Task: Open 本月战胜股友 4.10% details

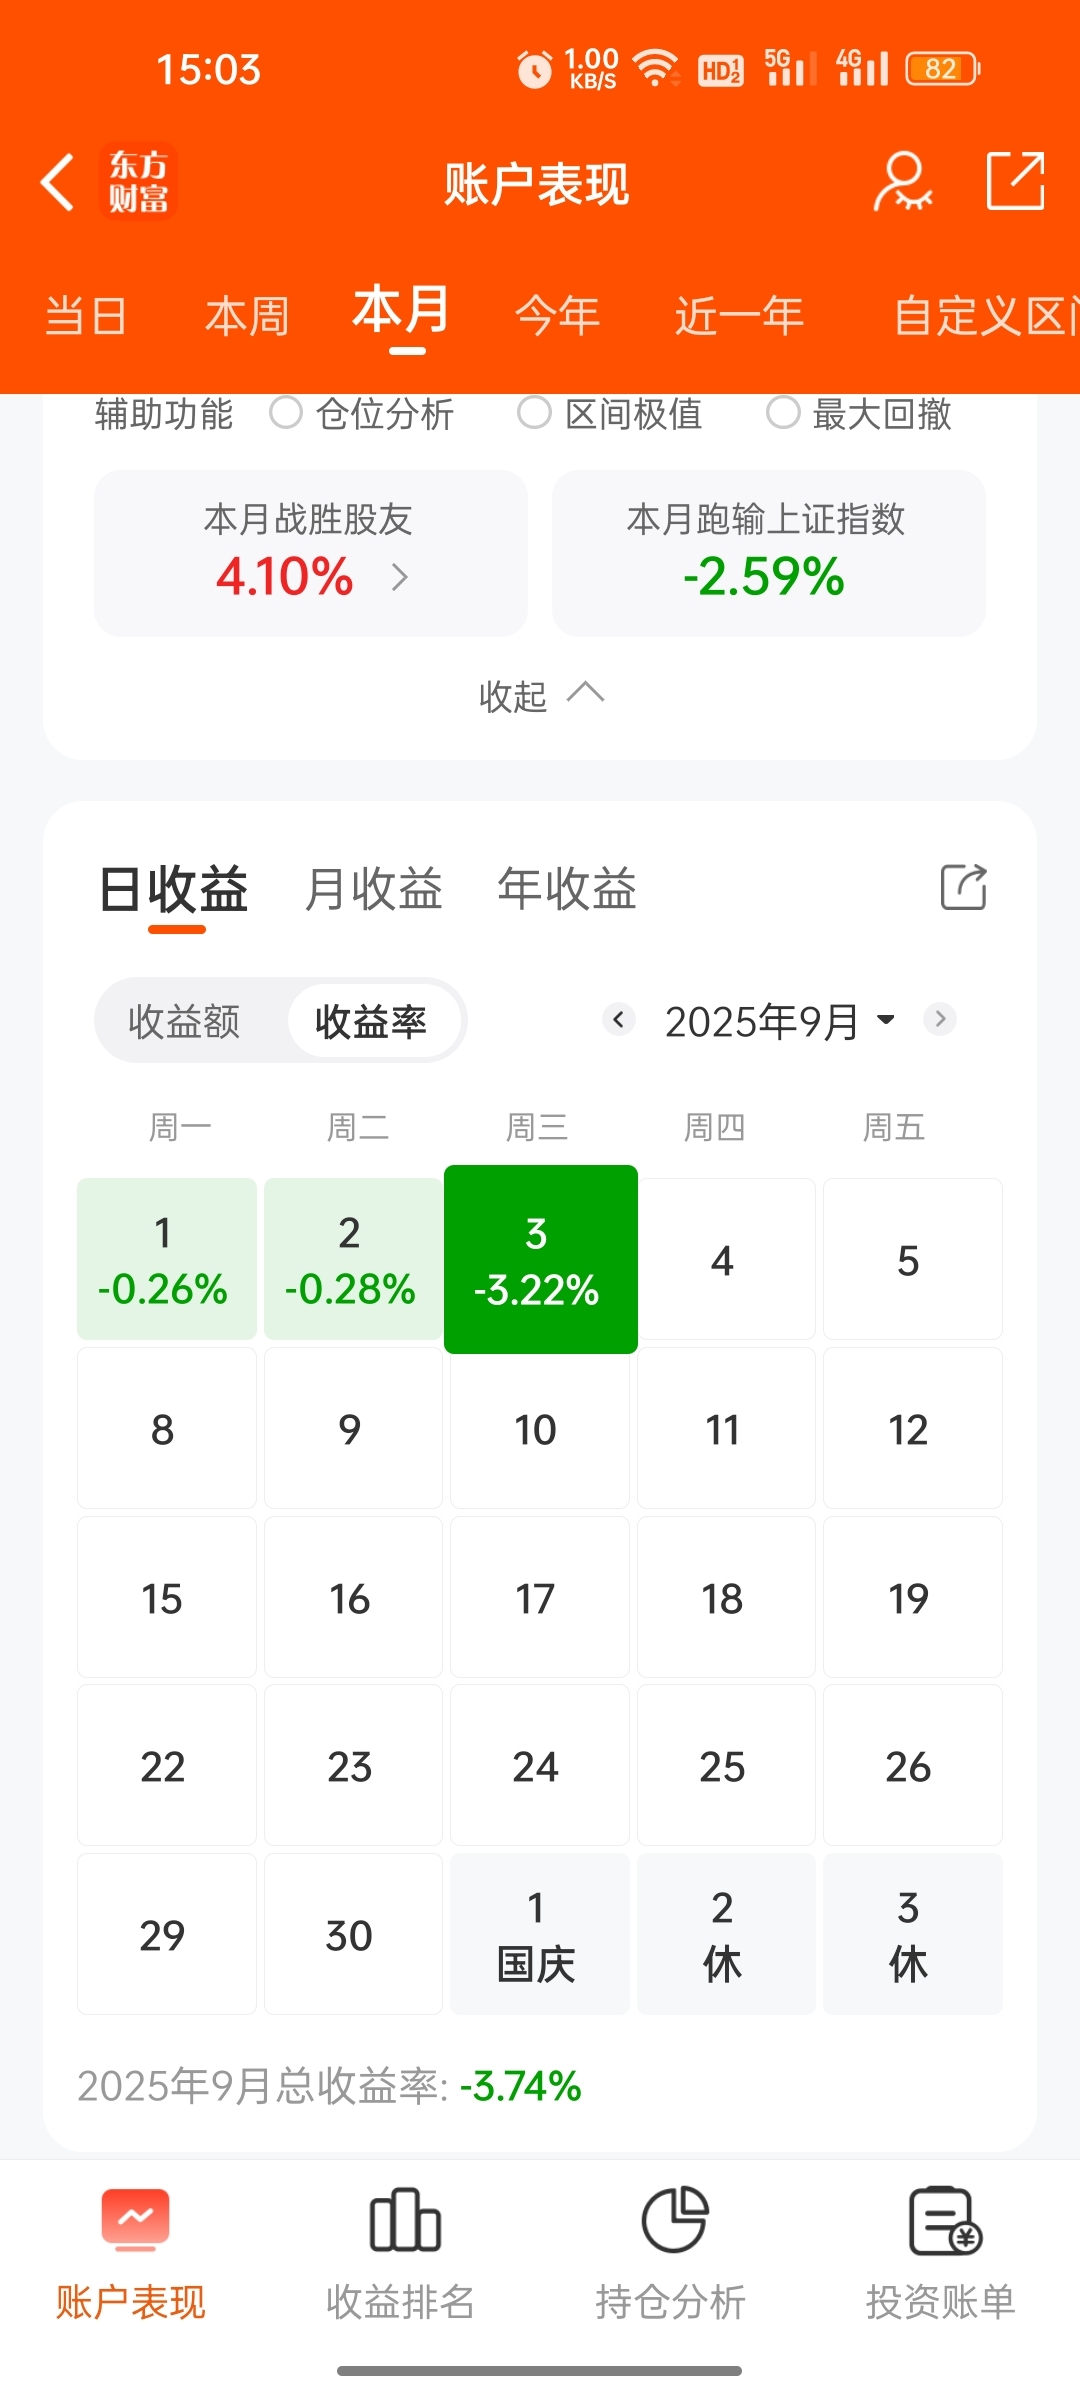Action: 311,553
